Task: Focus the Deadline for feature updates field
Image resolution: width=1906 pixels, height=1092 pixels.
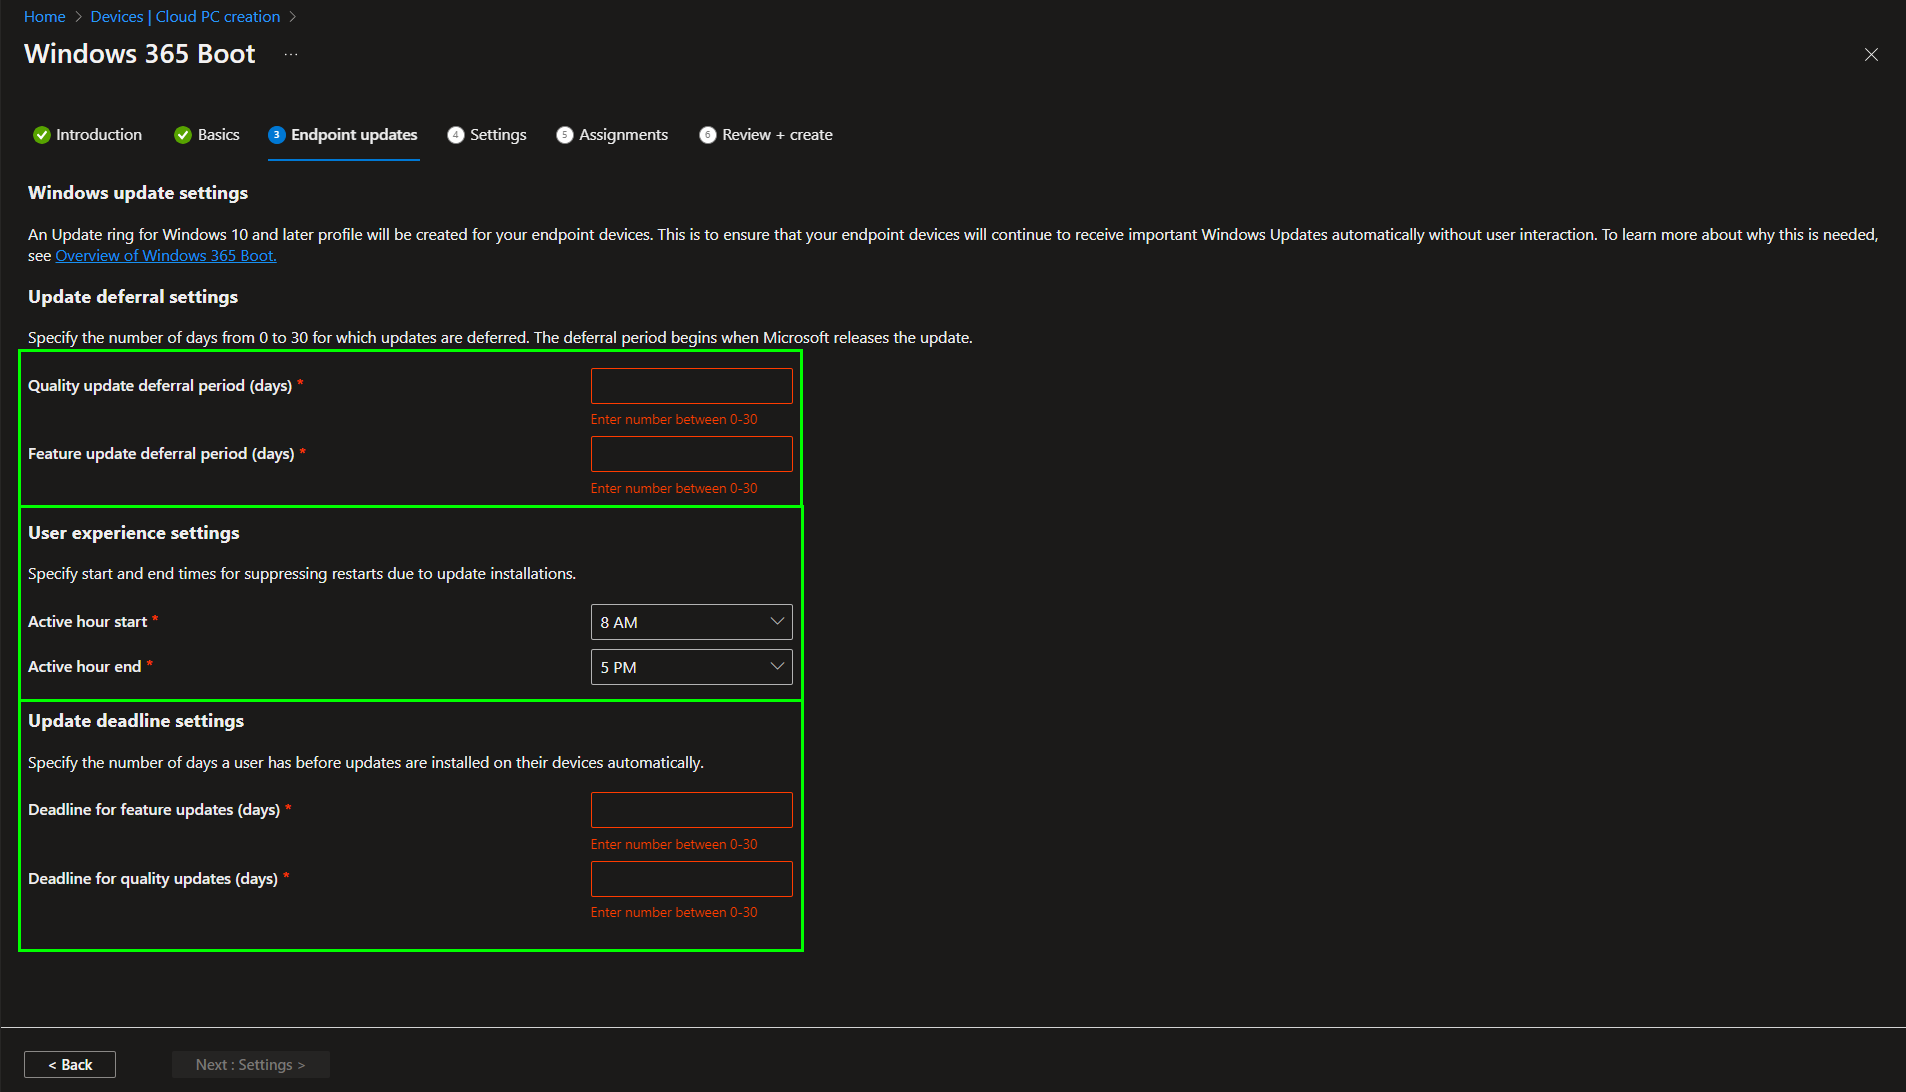Action: [692, 810]
